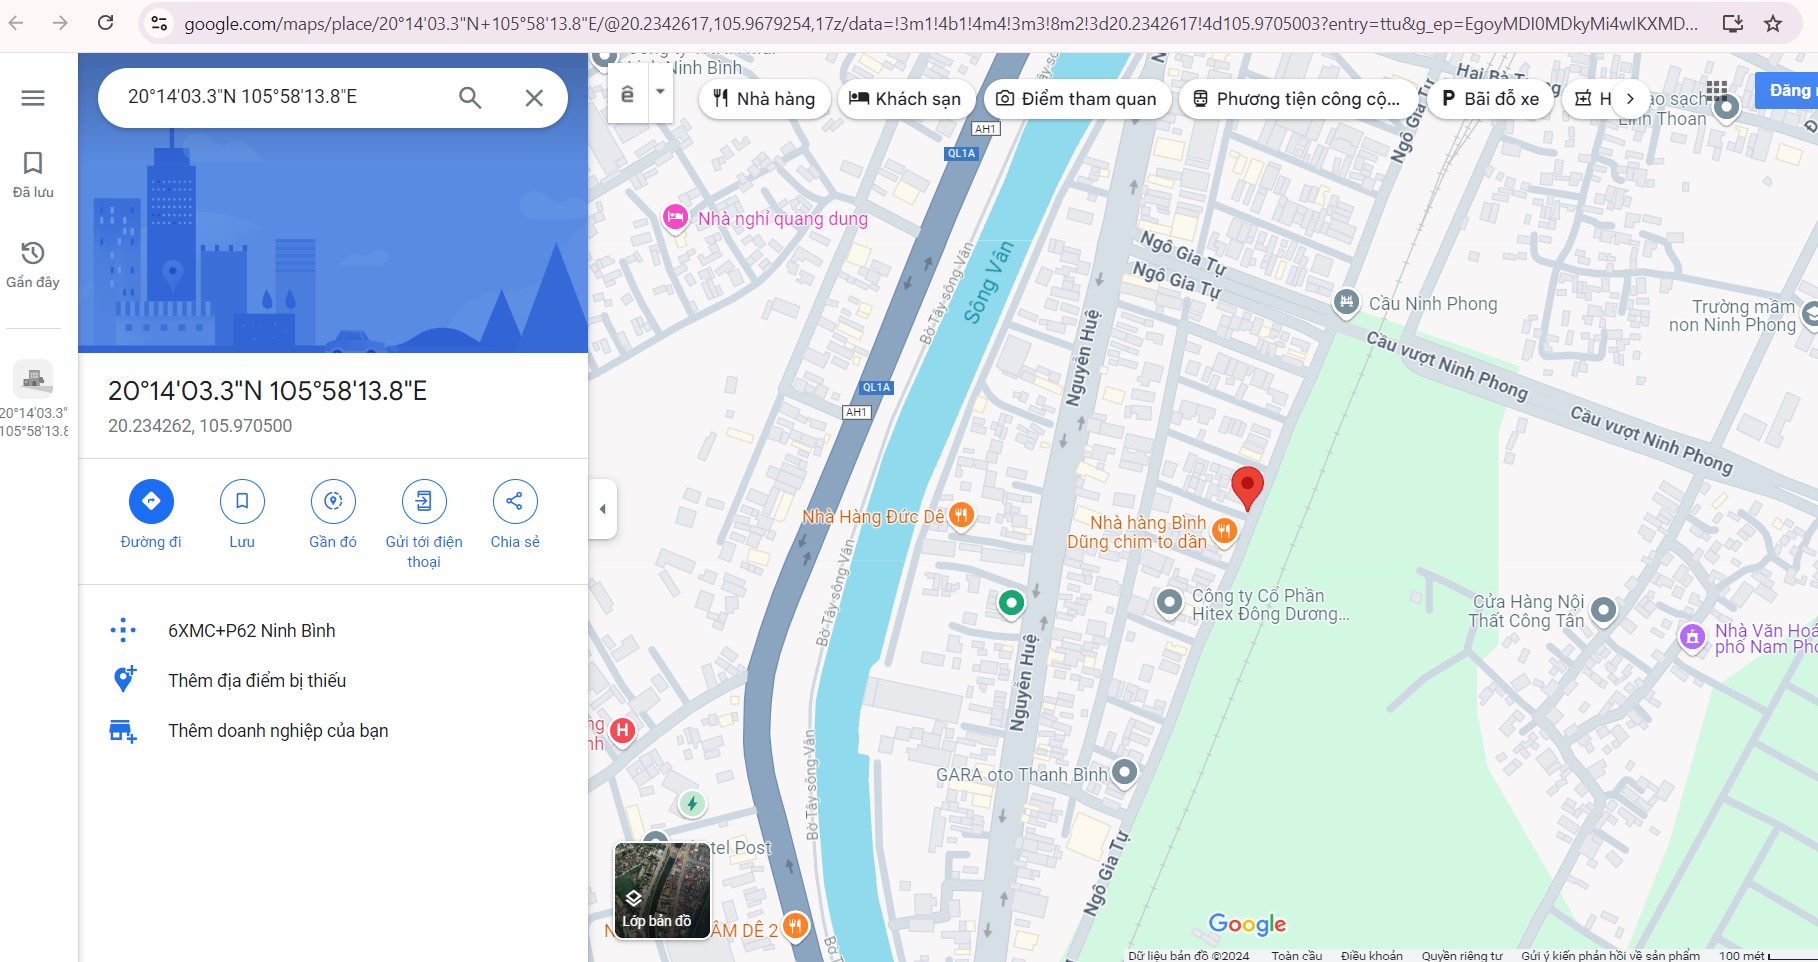This screenshot has width=1818, height=962.
Task: Click the blue Đăng nhập sign-in button
Action: click(1787, 91)
